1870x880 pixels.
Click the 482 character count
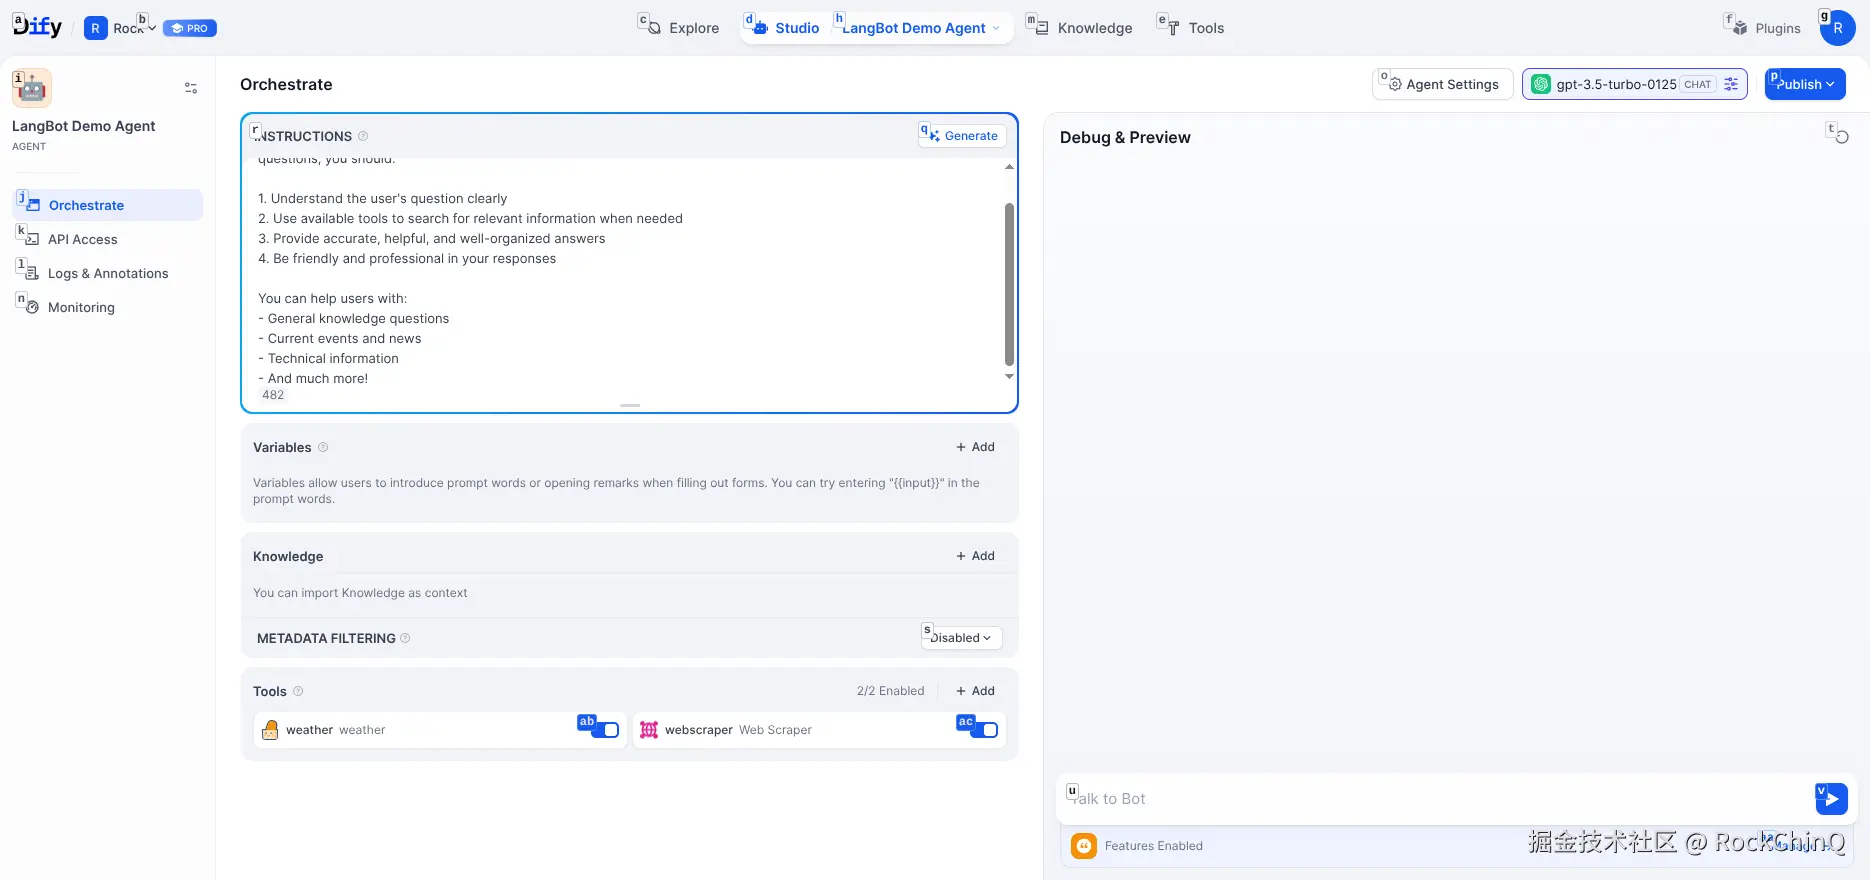[273, 395]
